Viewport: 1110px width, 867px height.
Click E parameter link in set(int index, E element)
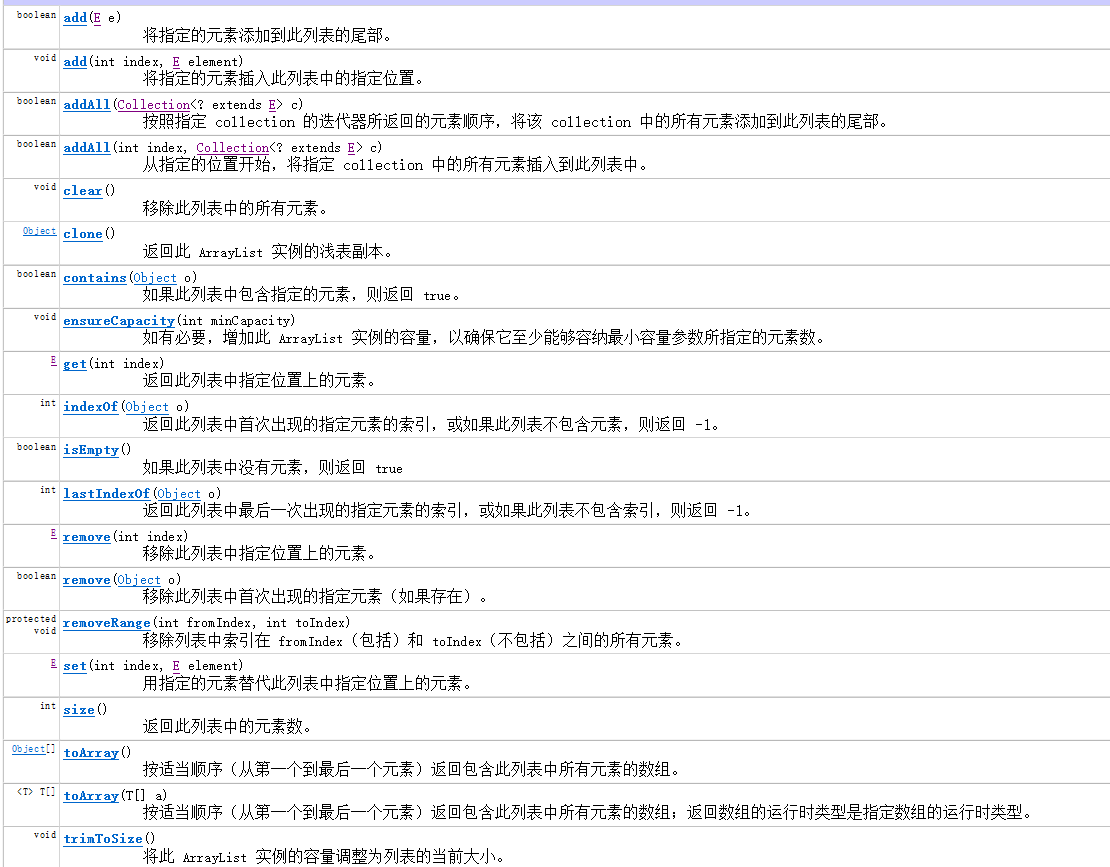pyautogui.click(x=176, y=667)
